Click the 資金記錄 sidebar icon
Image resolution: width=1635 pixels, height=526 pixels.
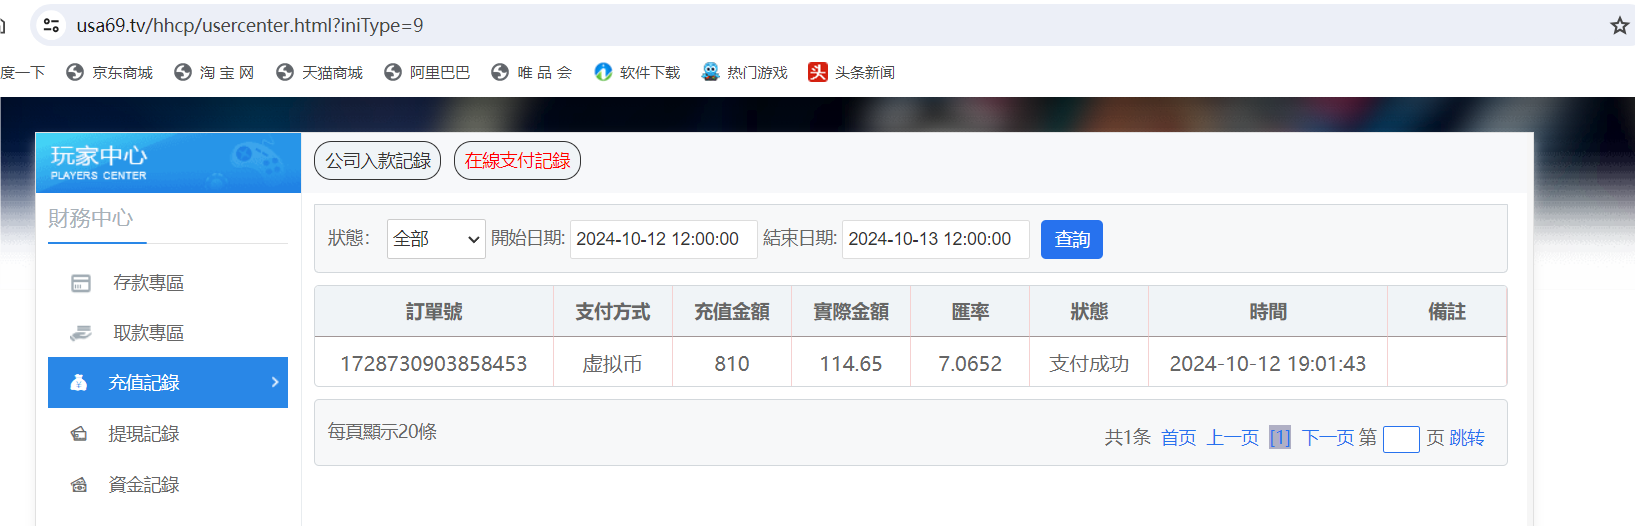(79, 485)
